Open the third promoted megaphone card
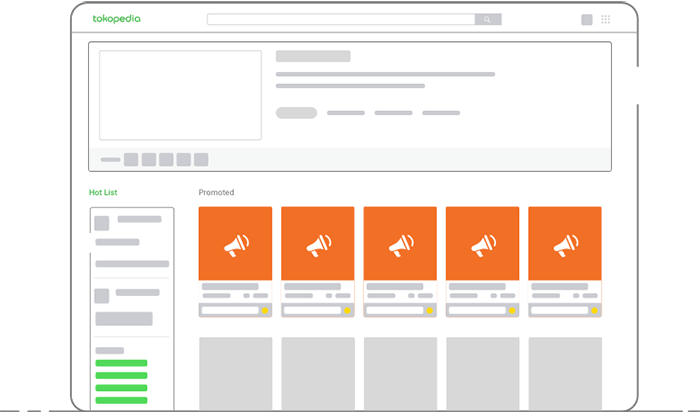 point(400,244)
